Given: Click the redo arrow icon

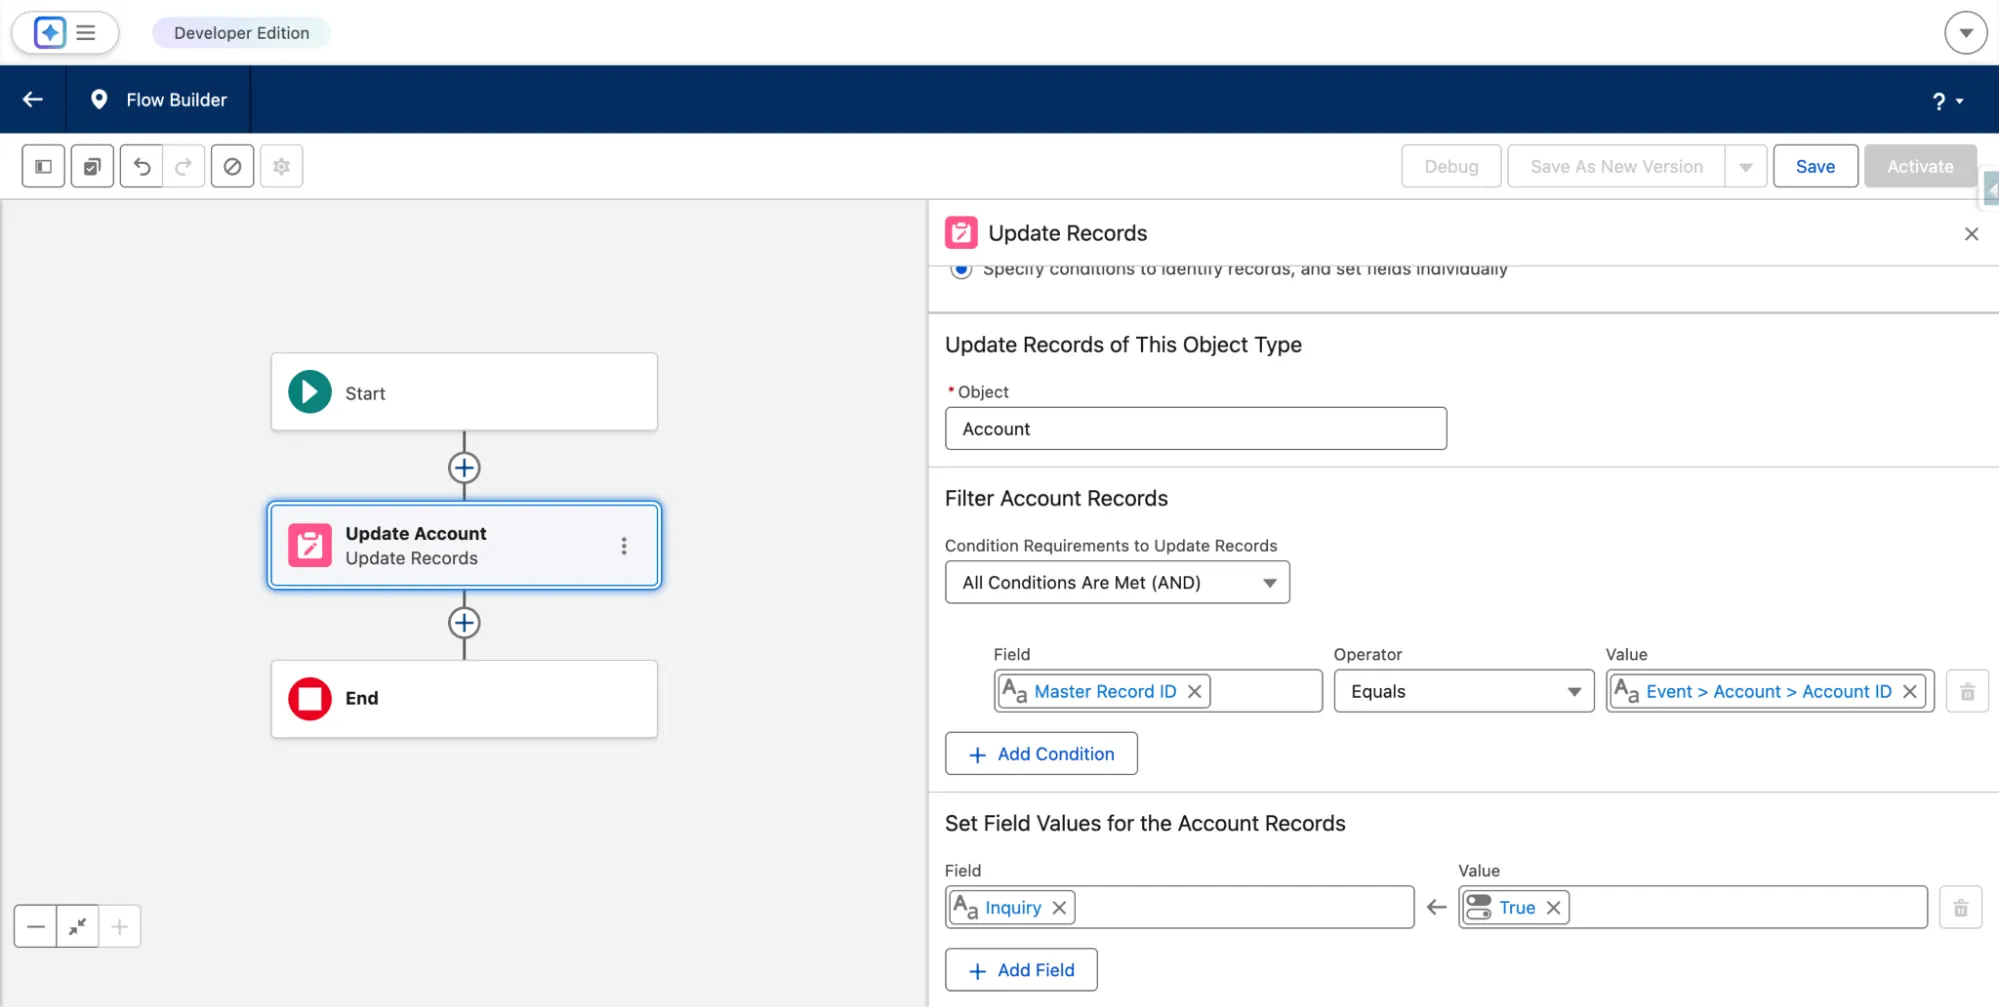Looking at the screenshot, I should (x=183, y=167).
